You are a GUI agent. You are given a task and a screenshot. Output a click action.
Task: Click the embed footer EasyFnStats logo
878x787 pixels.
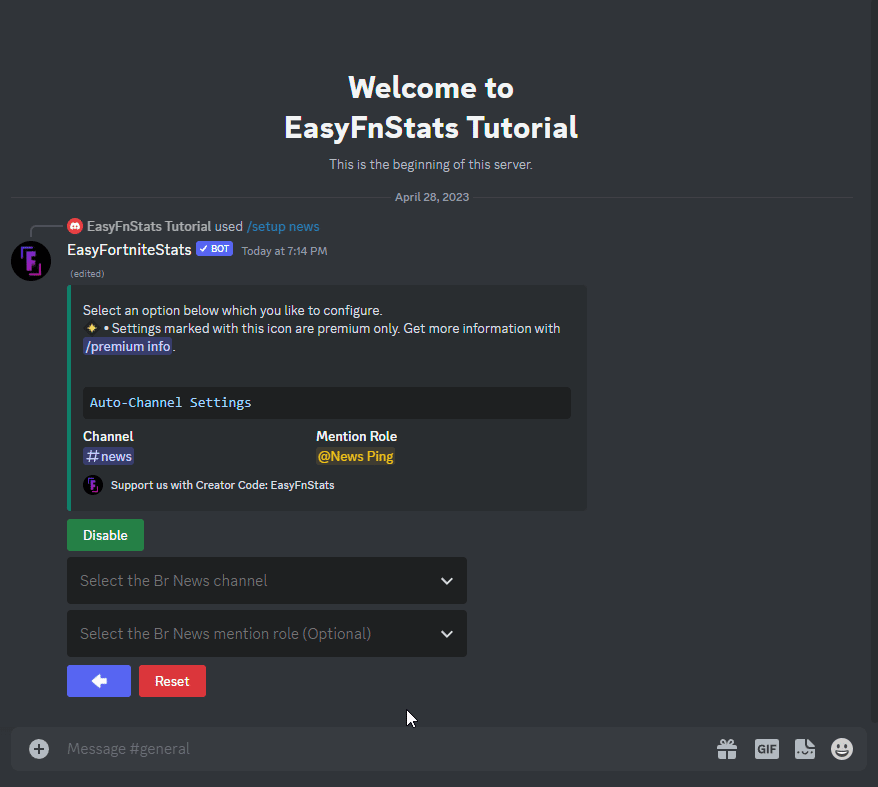point(93,485)
